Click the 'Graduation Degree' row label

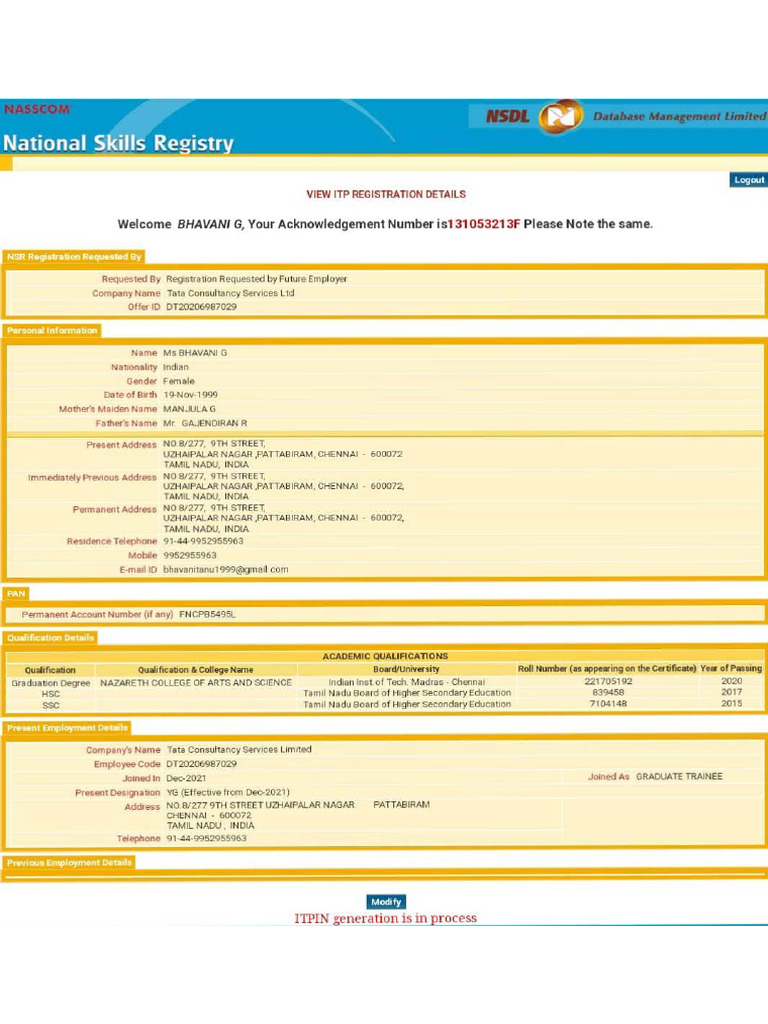pyautogui.click(x=50, y=683)
